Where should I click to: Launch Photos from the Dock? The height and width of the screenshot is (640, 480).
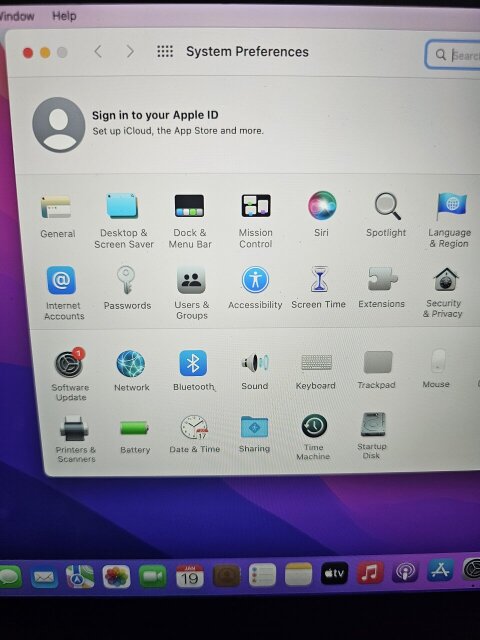[x=116, y=576]
